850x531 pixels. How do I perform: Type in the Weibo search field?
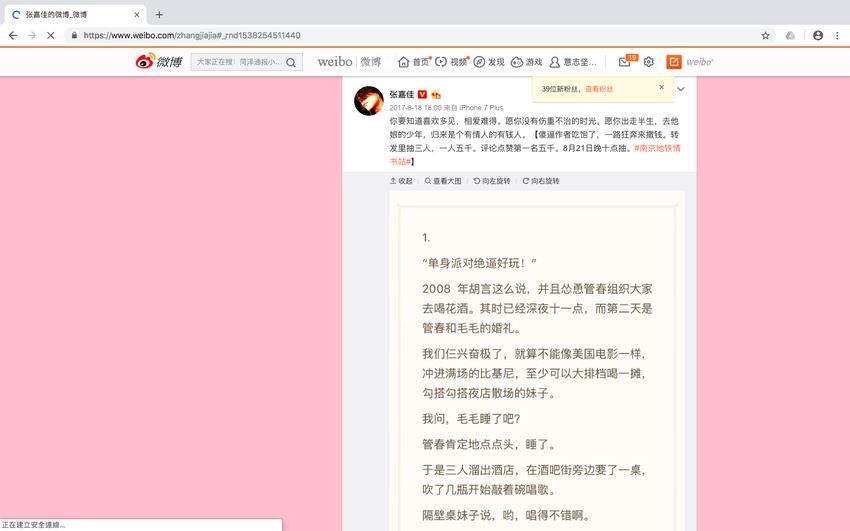click(x=238, y=62)
